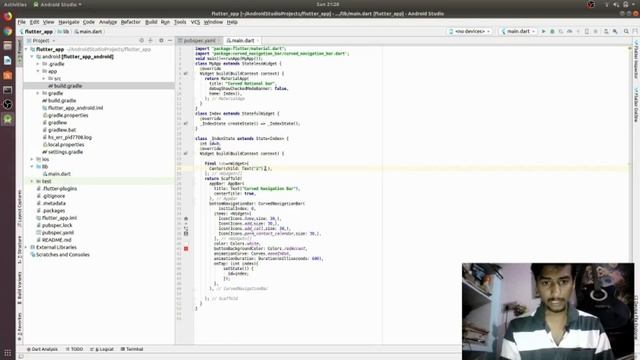Open the TODO tool window

tap(75, 349)
